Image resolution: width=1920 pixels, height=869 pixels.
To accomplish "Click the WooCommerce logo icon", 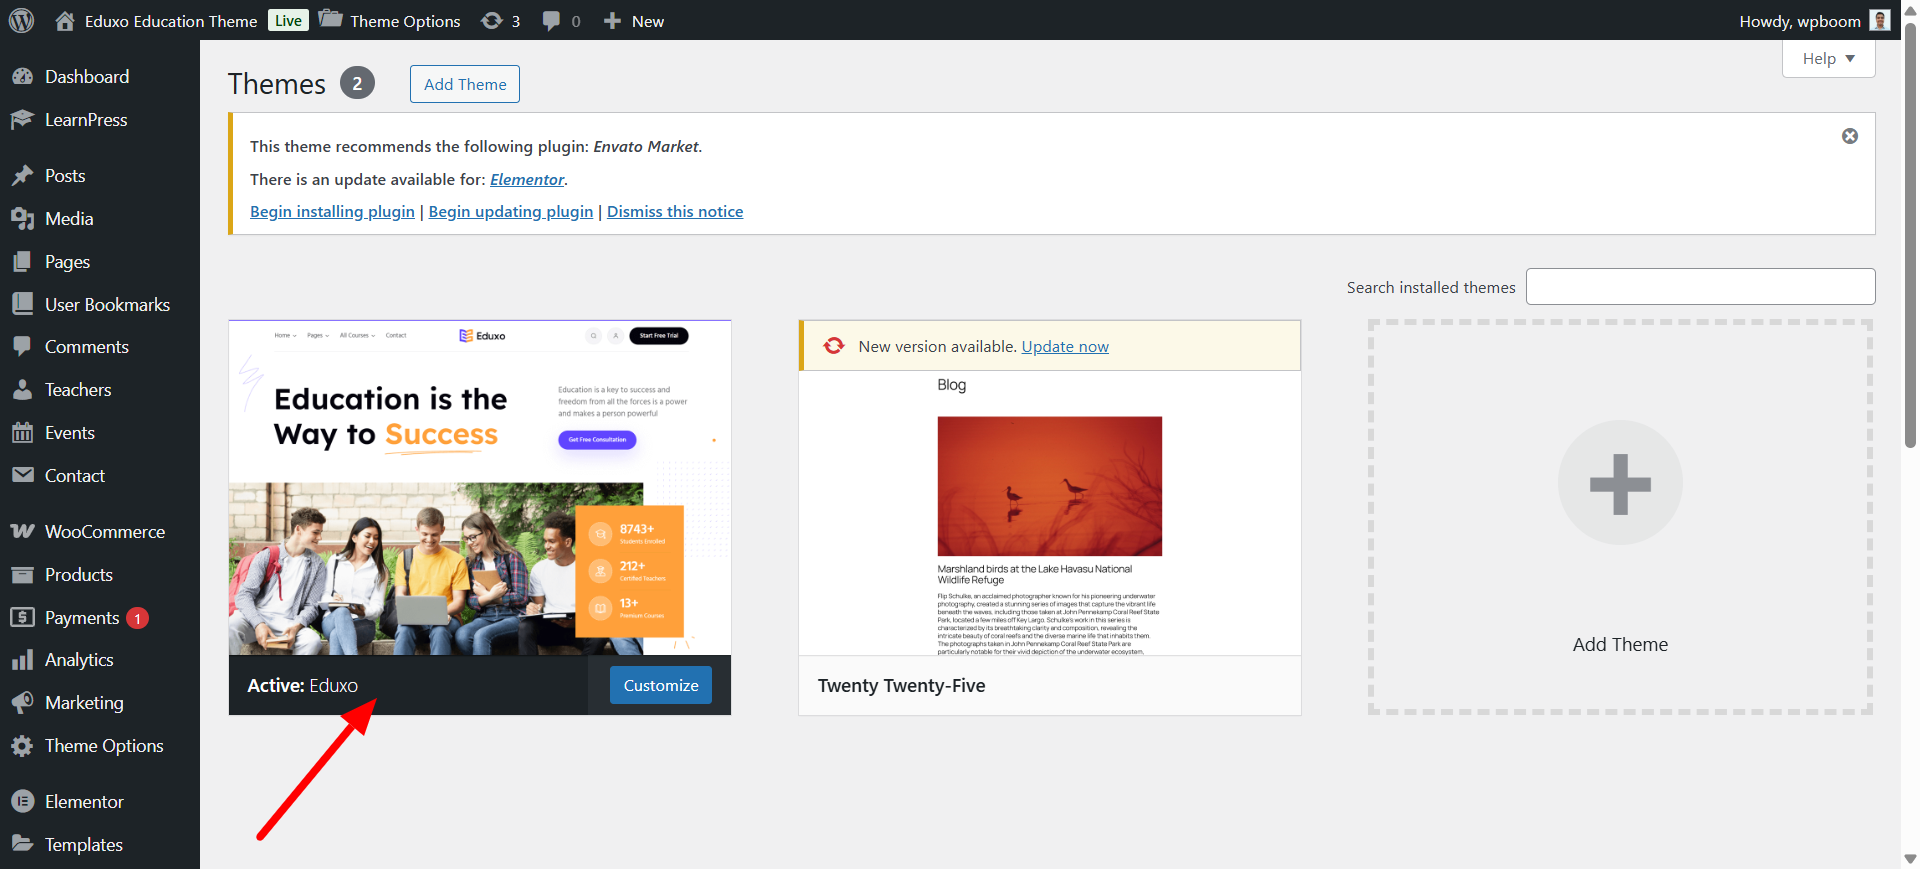I will pyautogui.click(x=22, y=531).
